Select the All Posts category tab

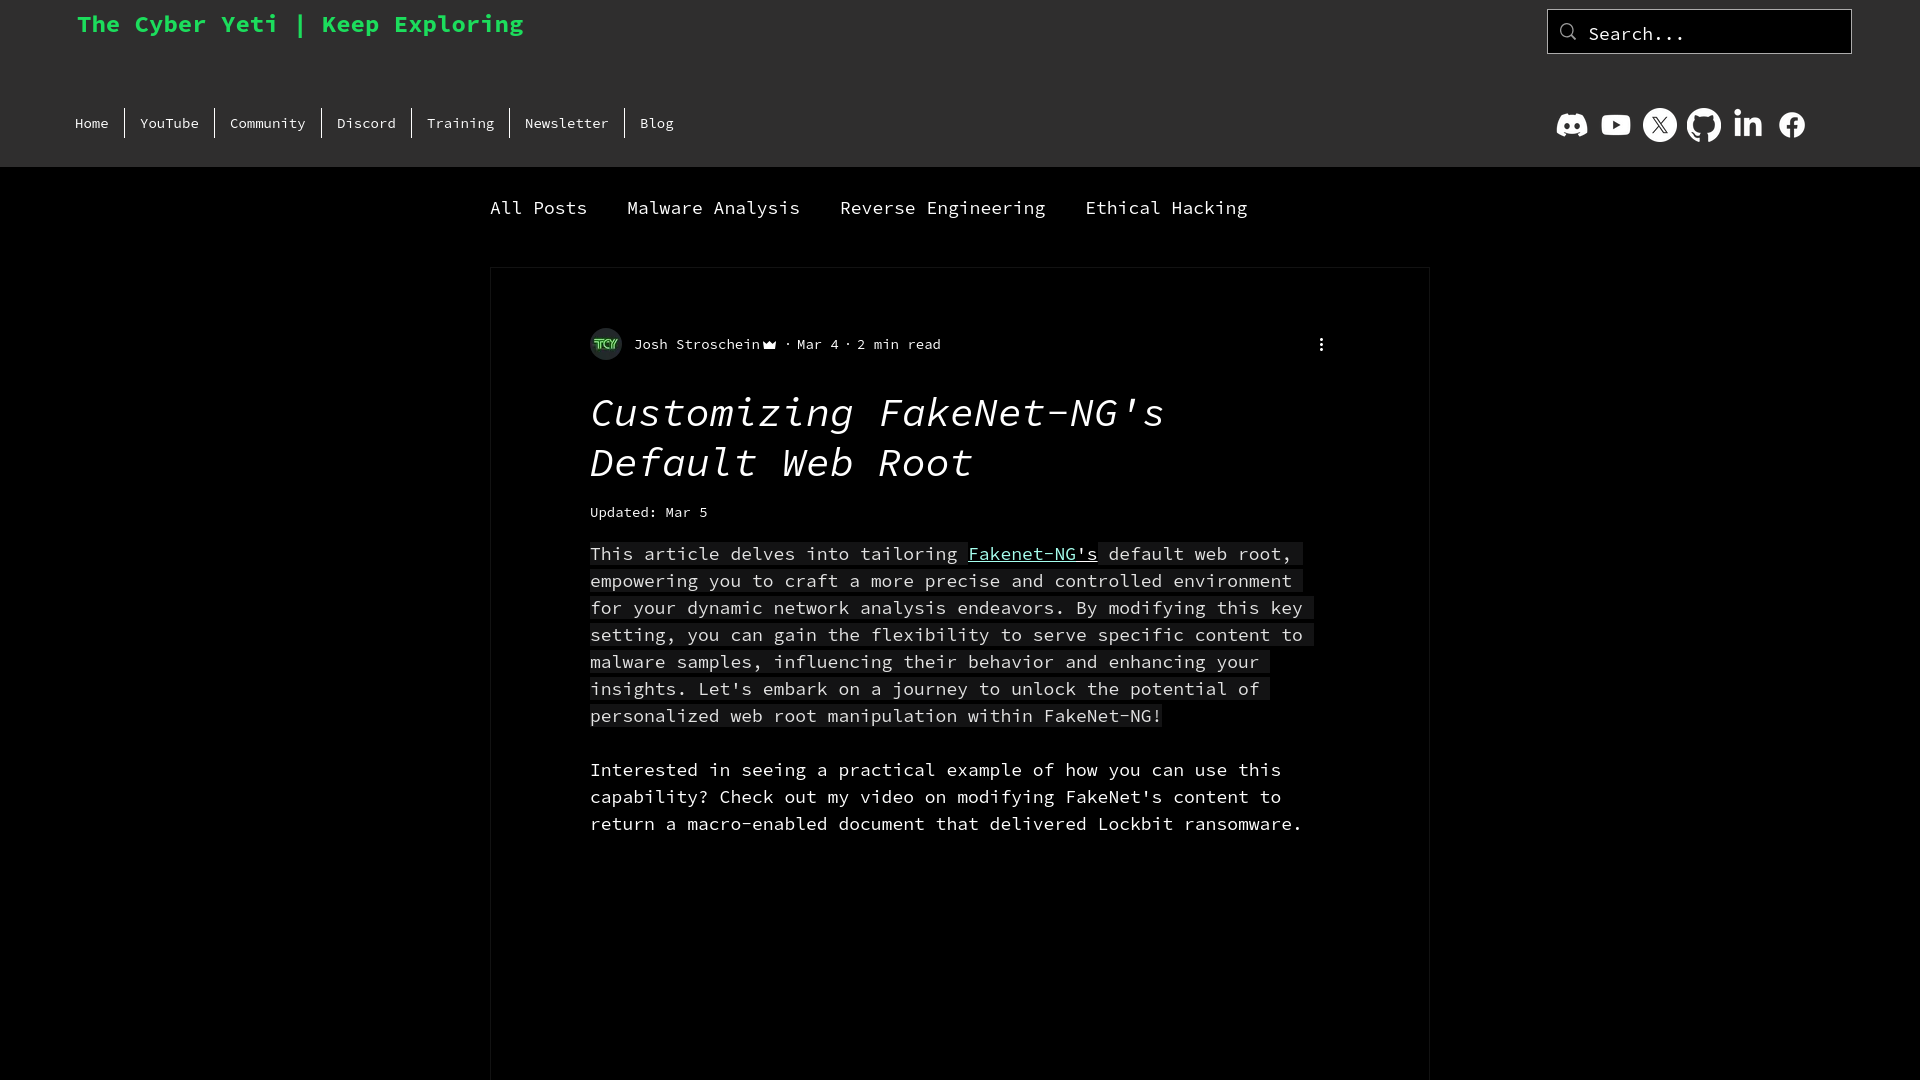click(x=538, y=208)
